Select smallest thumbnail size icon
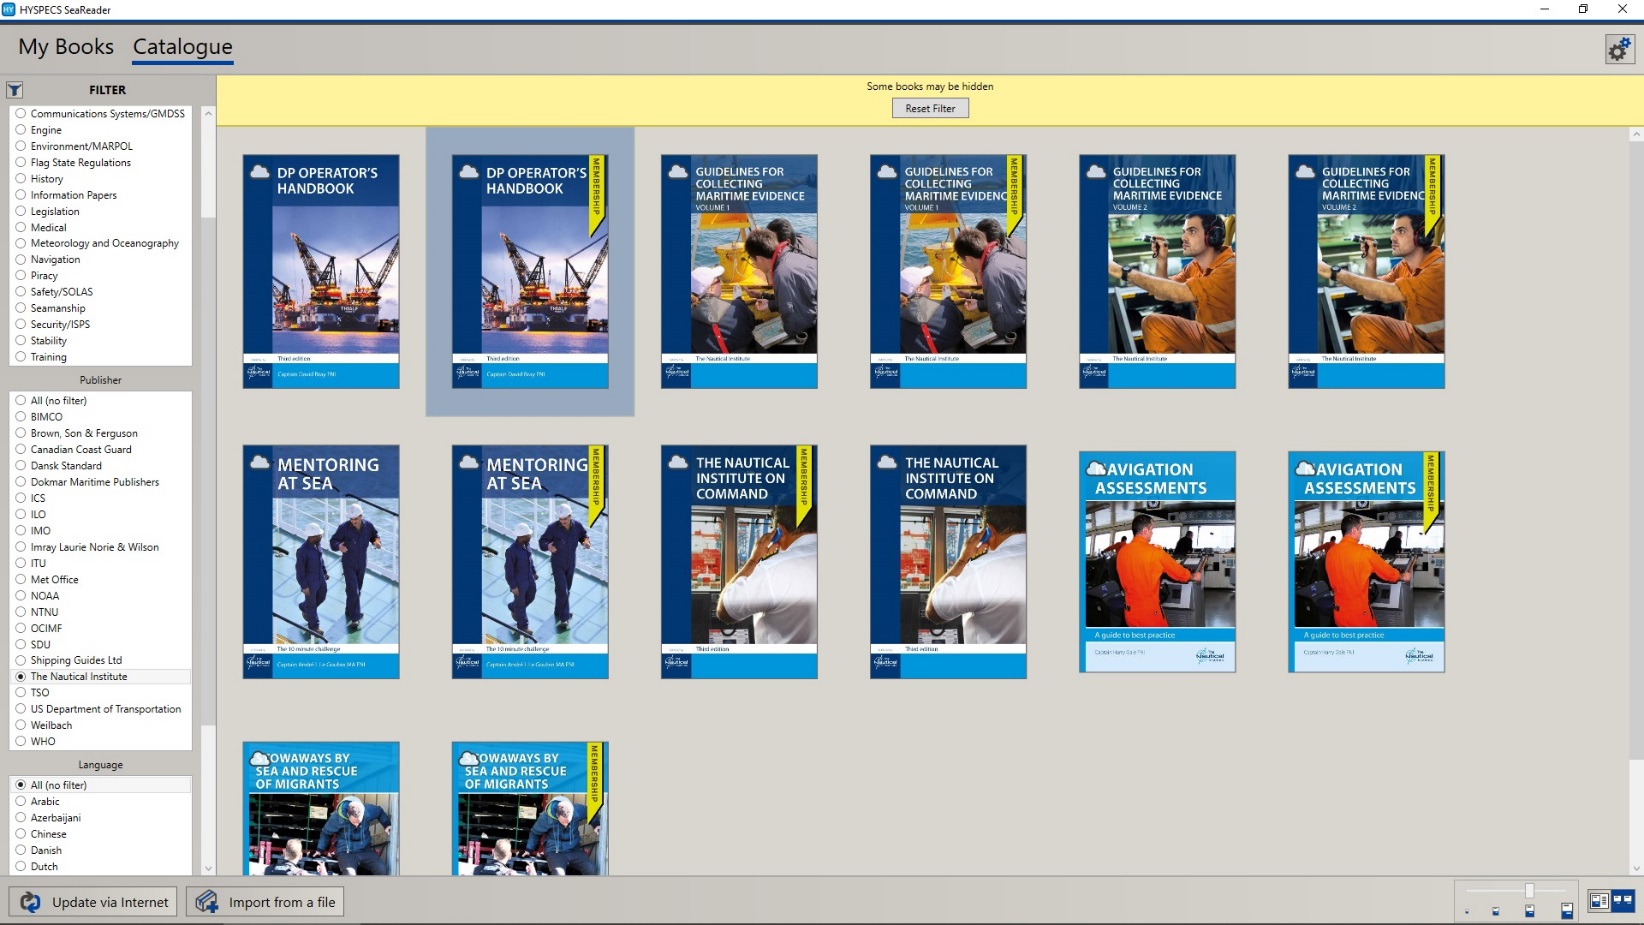Image resolution: width=1644 pixels, height=925 pixels. click(x=1467, y=912)
